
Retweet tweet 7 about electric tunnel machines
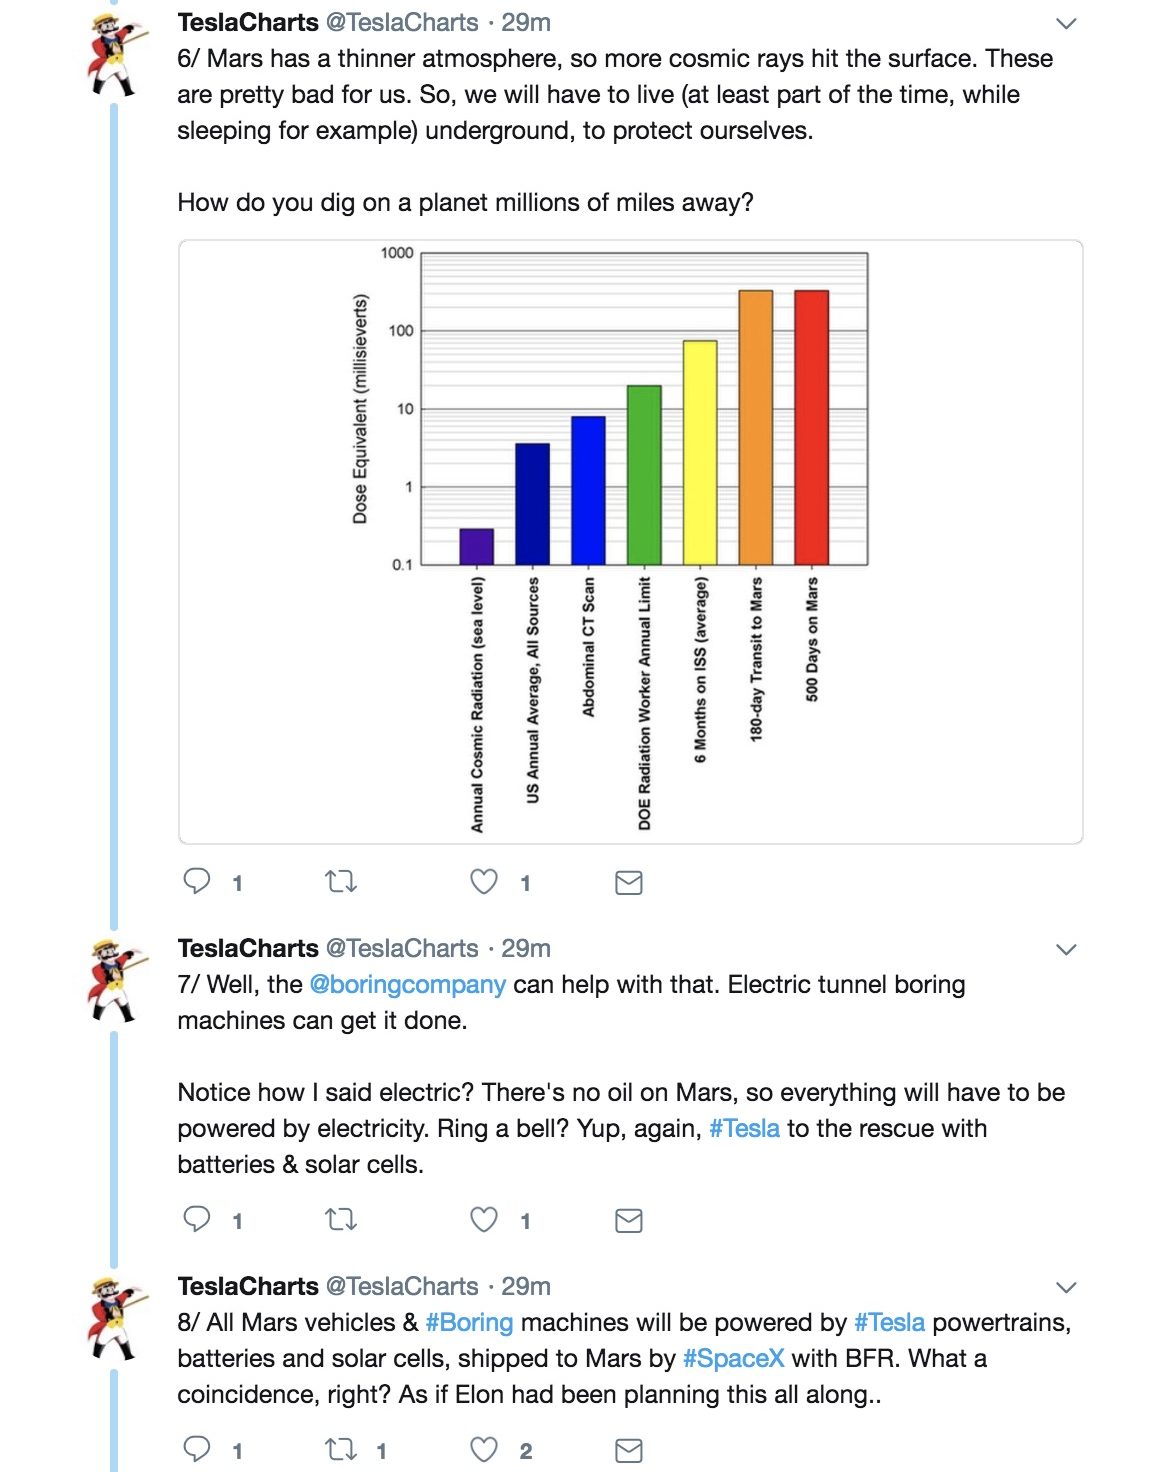coord(341,1219)
